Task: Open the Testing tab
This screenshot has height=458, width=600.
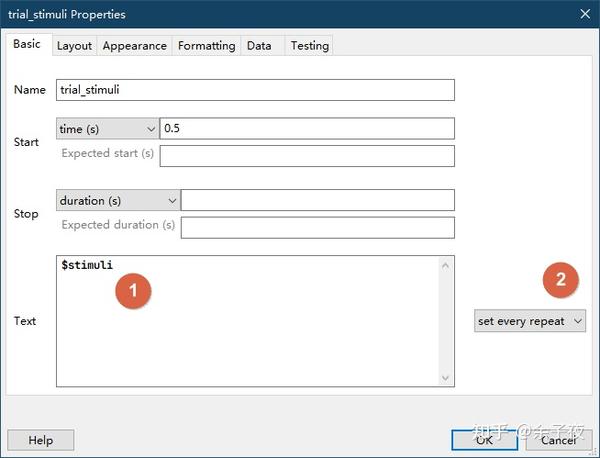Action: (309, 46)
